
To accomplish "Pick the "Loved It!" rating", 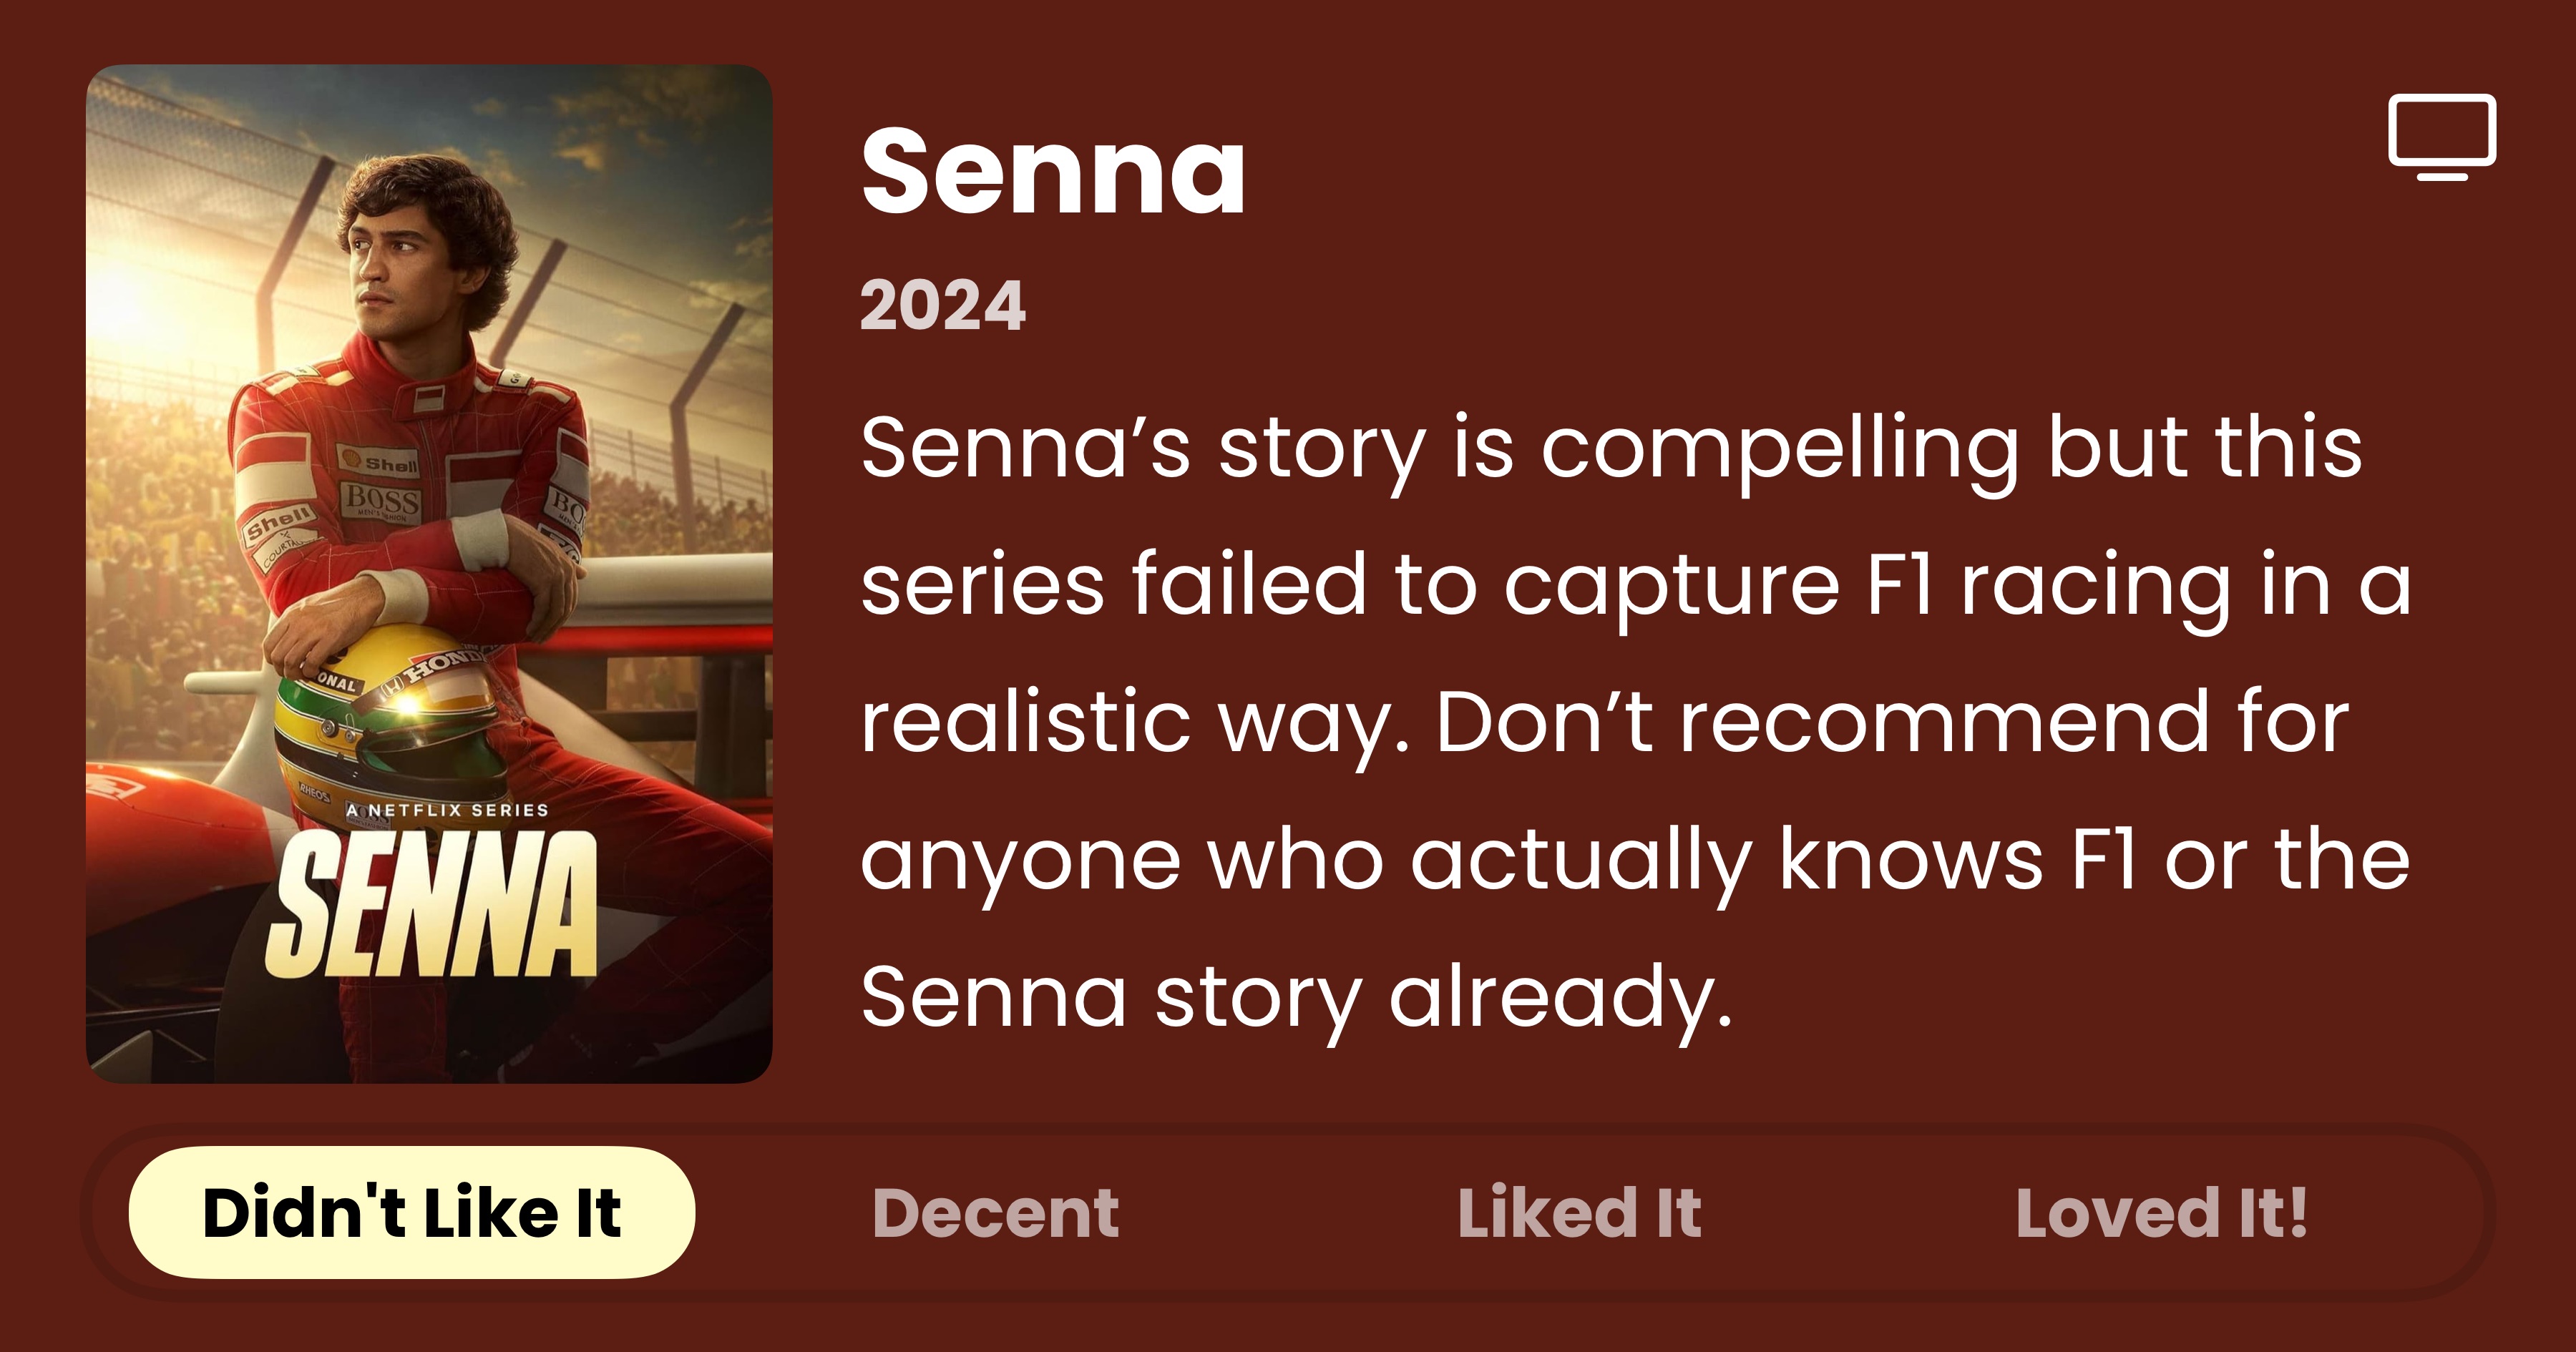I will pos(2161,1213).
